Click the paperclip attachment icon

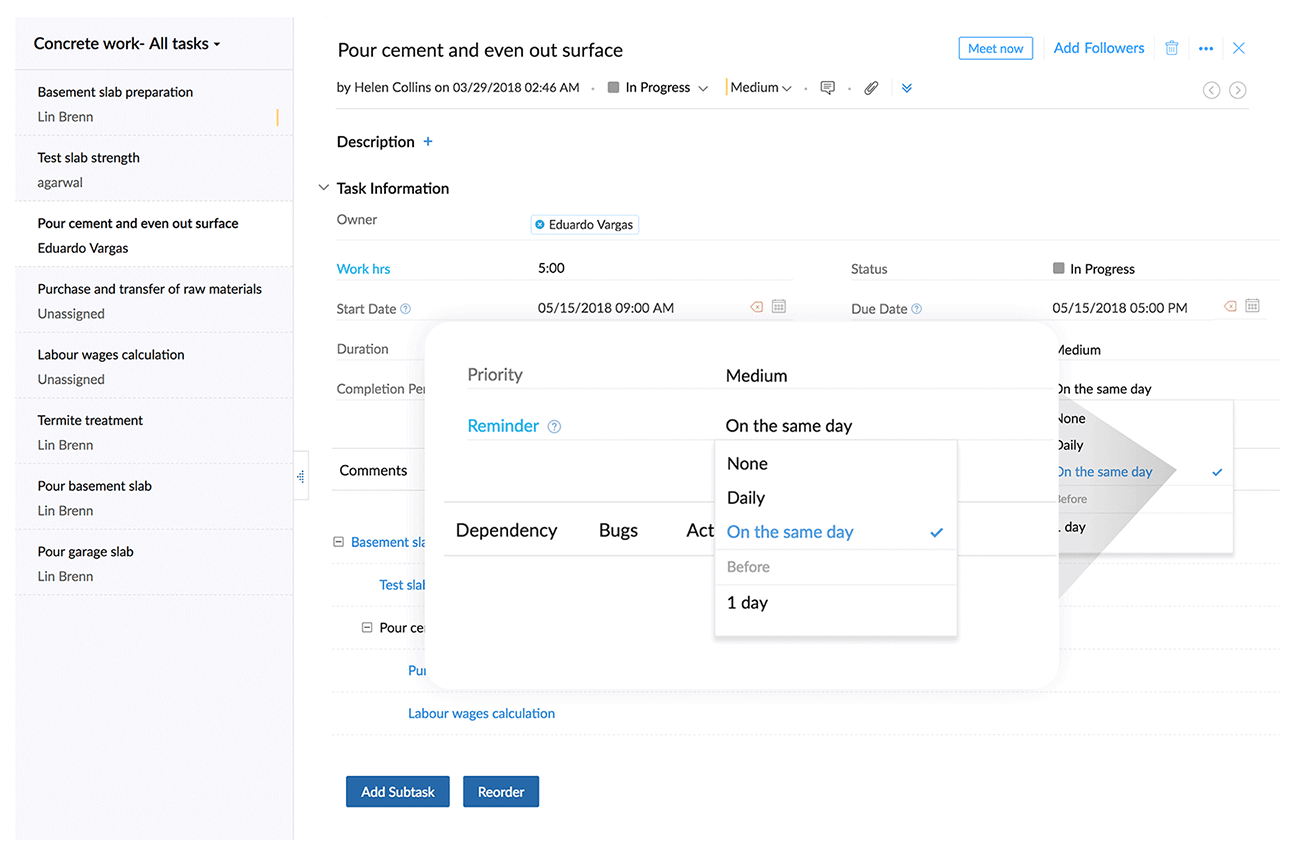871,88
